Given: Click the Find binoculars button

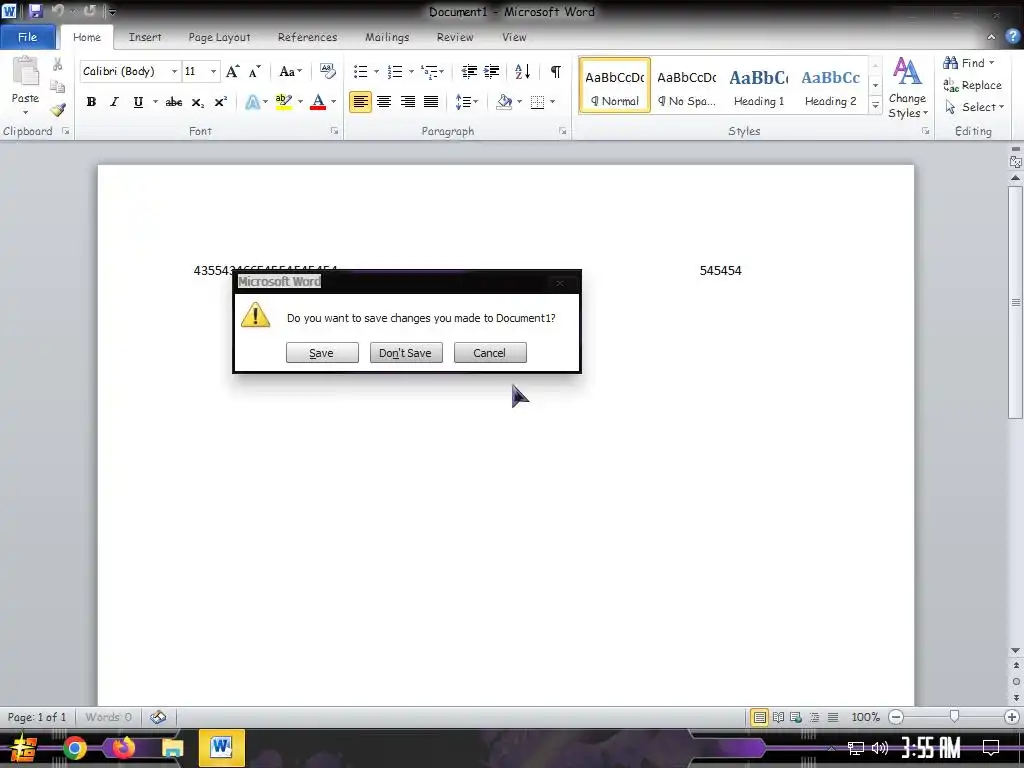Looking at the screenshot, I should pos(968,63).
